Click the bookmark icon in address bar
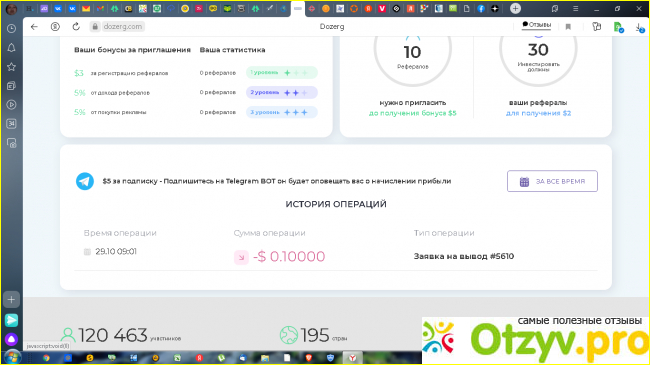Viewport: 650px width, 365px height. click(x=568, y=27)
